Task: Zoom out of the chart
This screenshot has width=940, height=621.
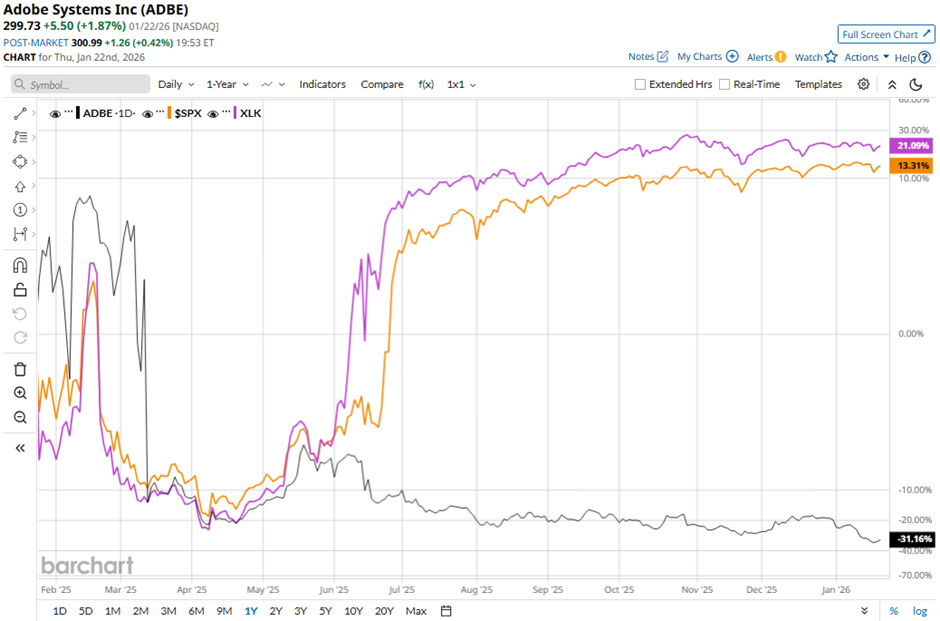Action: coord(20,417)
